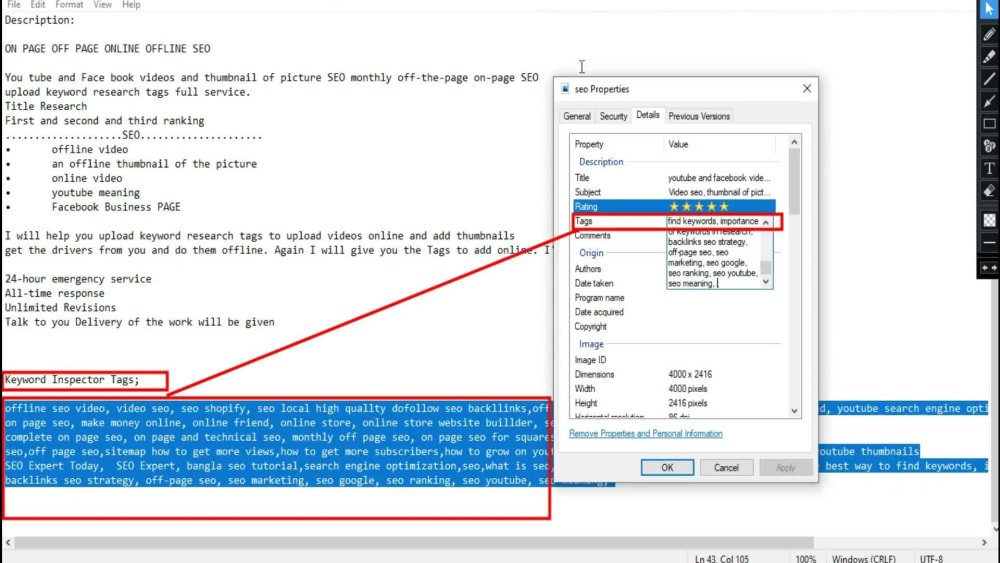This screenshot has height=563, width=1000.
Task: Open Notepad Format menu
Action: 69,4
